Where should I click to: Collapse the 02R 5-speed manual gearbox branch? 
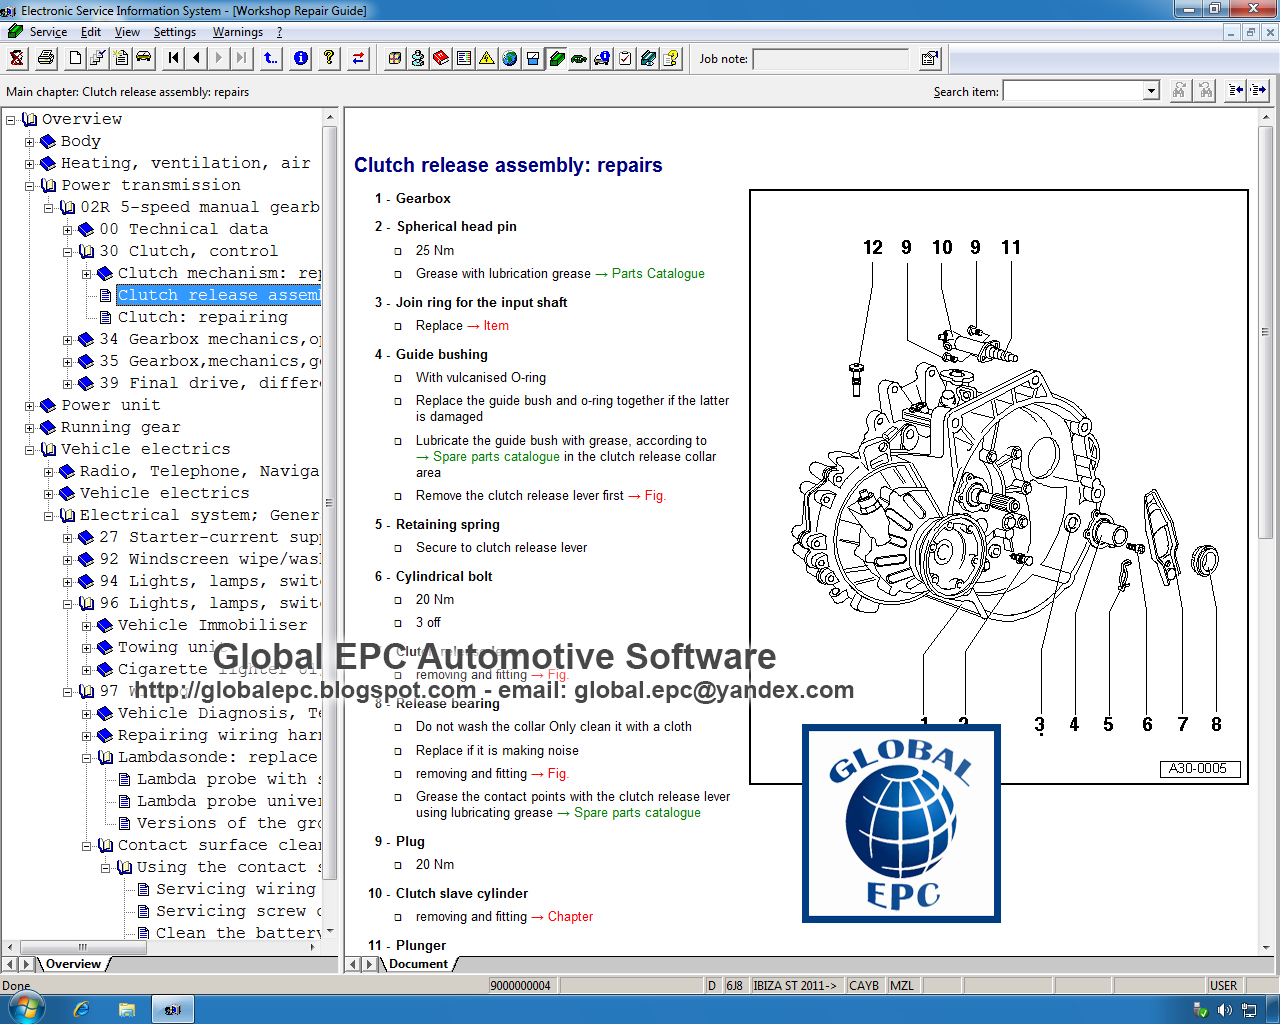tap(46, 207)
